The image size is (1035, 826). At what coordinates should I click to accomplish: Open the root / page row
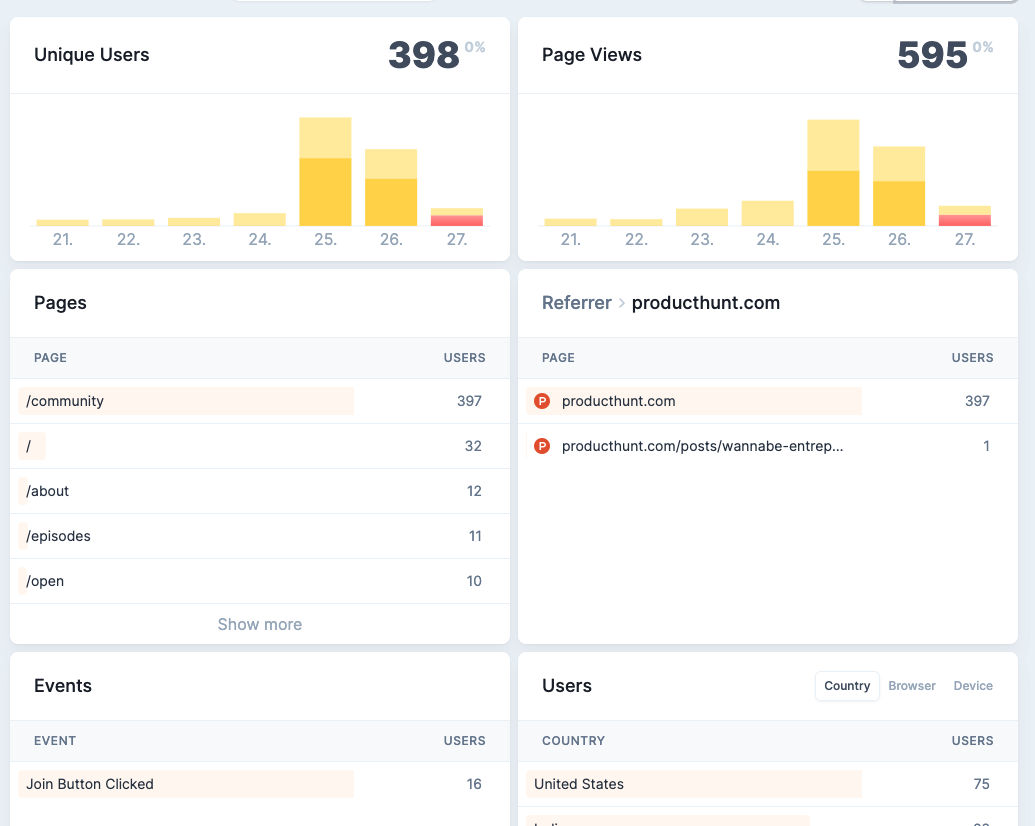29,446
